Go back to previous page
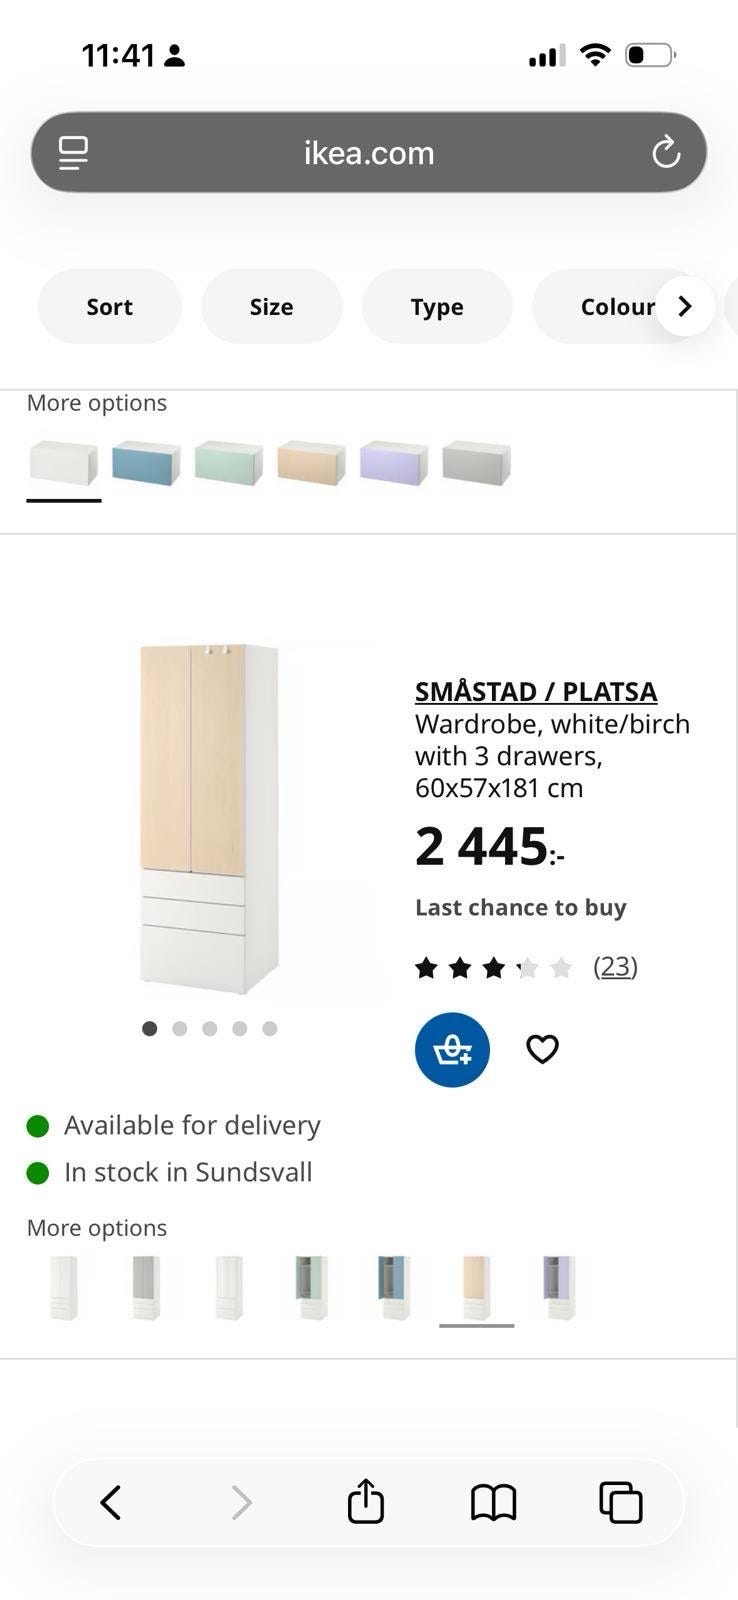Viewport: 738px width, 1600px height. [111, 1502]
